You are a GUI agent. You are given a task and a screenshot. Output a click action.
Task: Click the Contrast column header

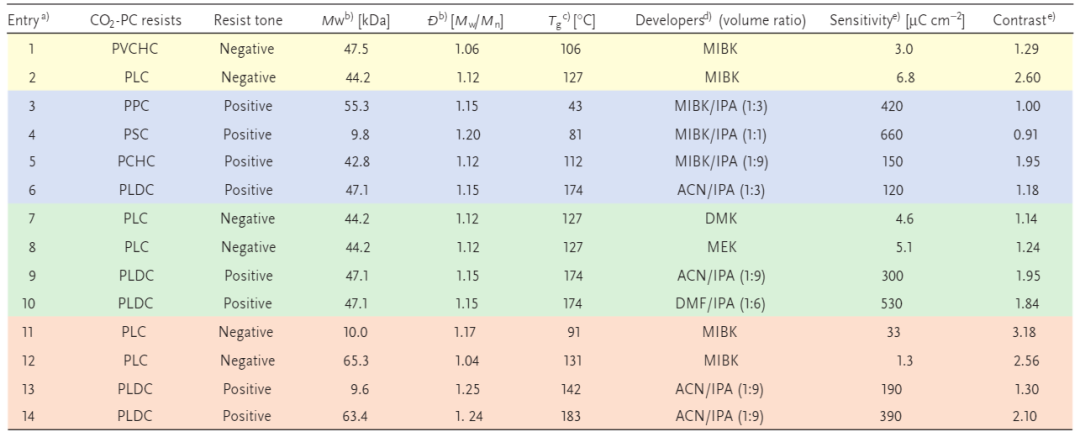[1023, 20]
